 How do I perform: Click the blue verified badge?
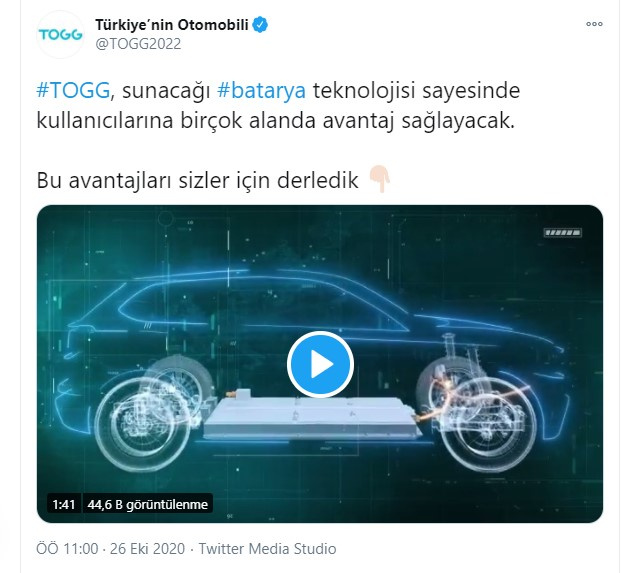pos(260,25)
